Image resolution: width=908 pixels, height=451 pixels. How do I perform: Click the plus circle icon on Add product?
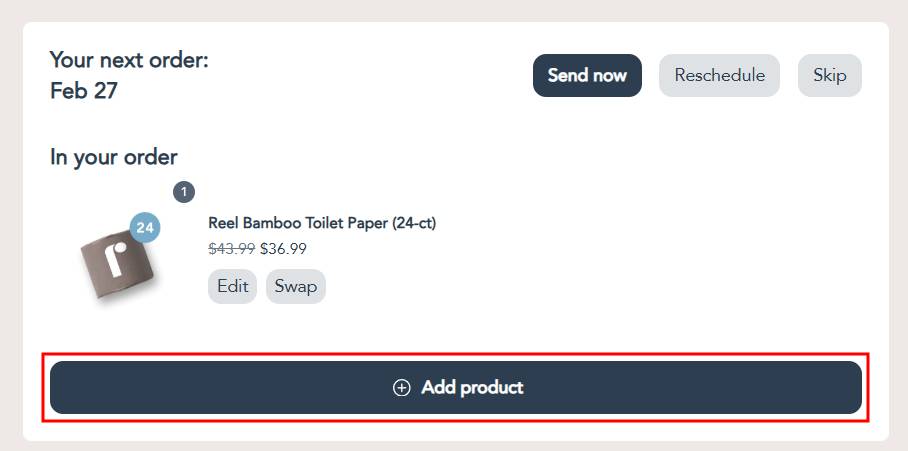coord(402,388)
